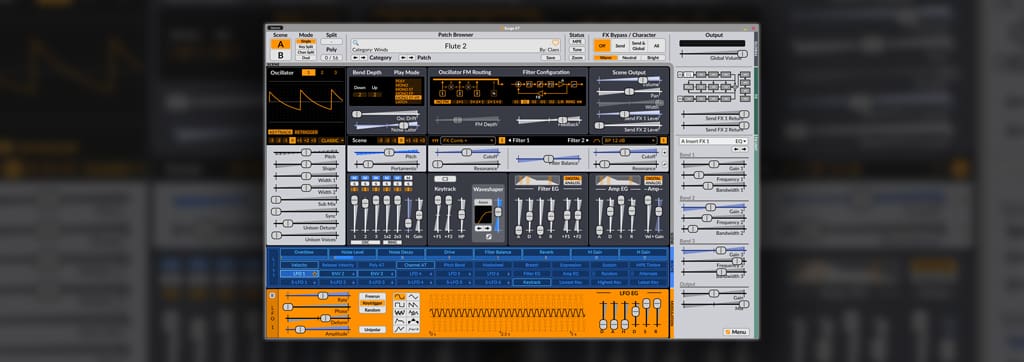Open Zoom status menu
1024x362 pixels.
coord(577,58)
